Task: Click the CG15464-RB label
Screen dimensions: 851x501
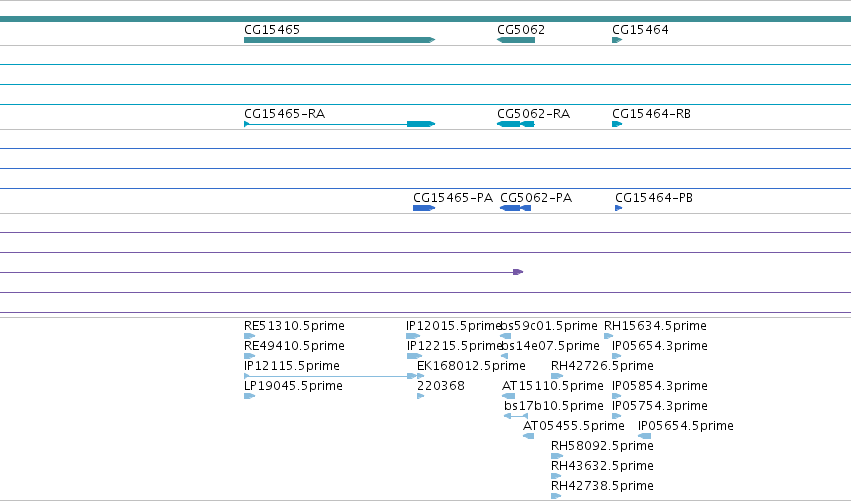Action: 651,114
